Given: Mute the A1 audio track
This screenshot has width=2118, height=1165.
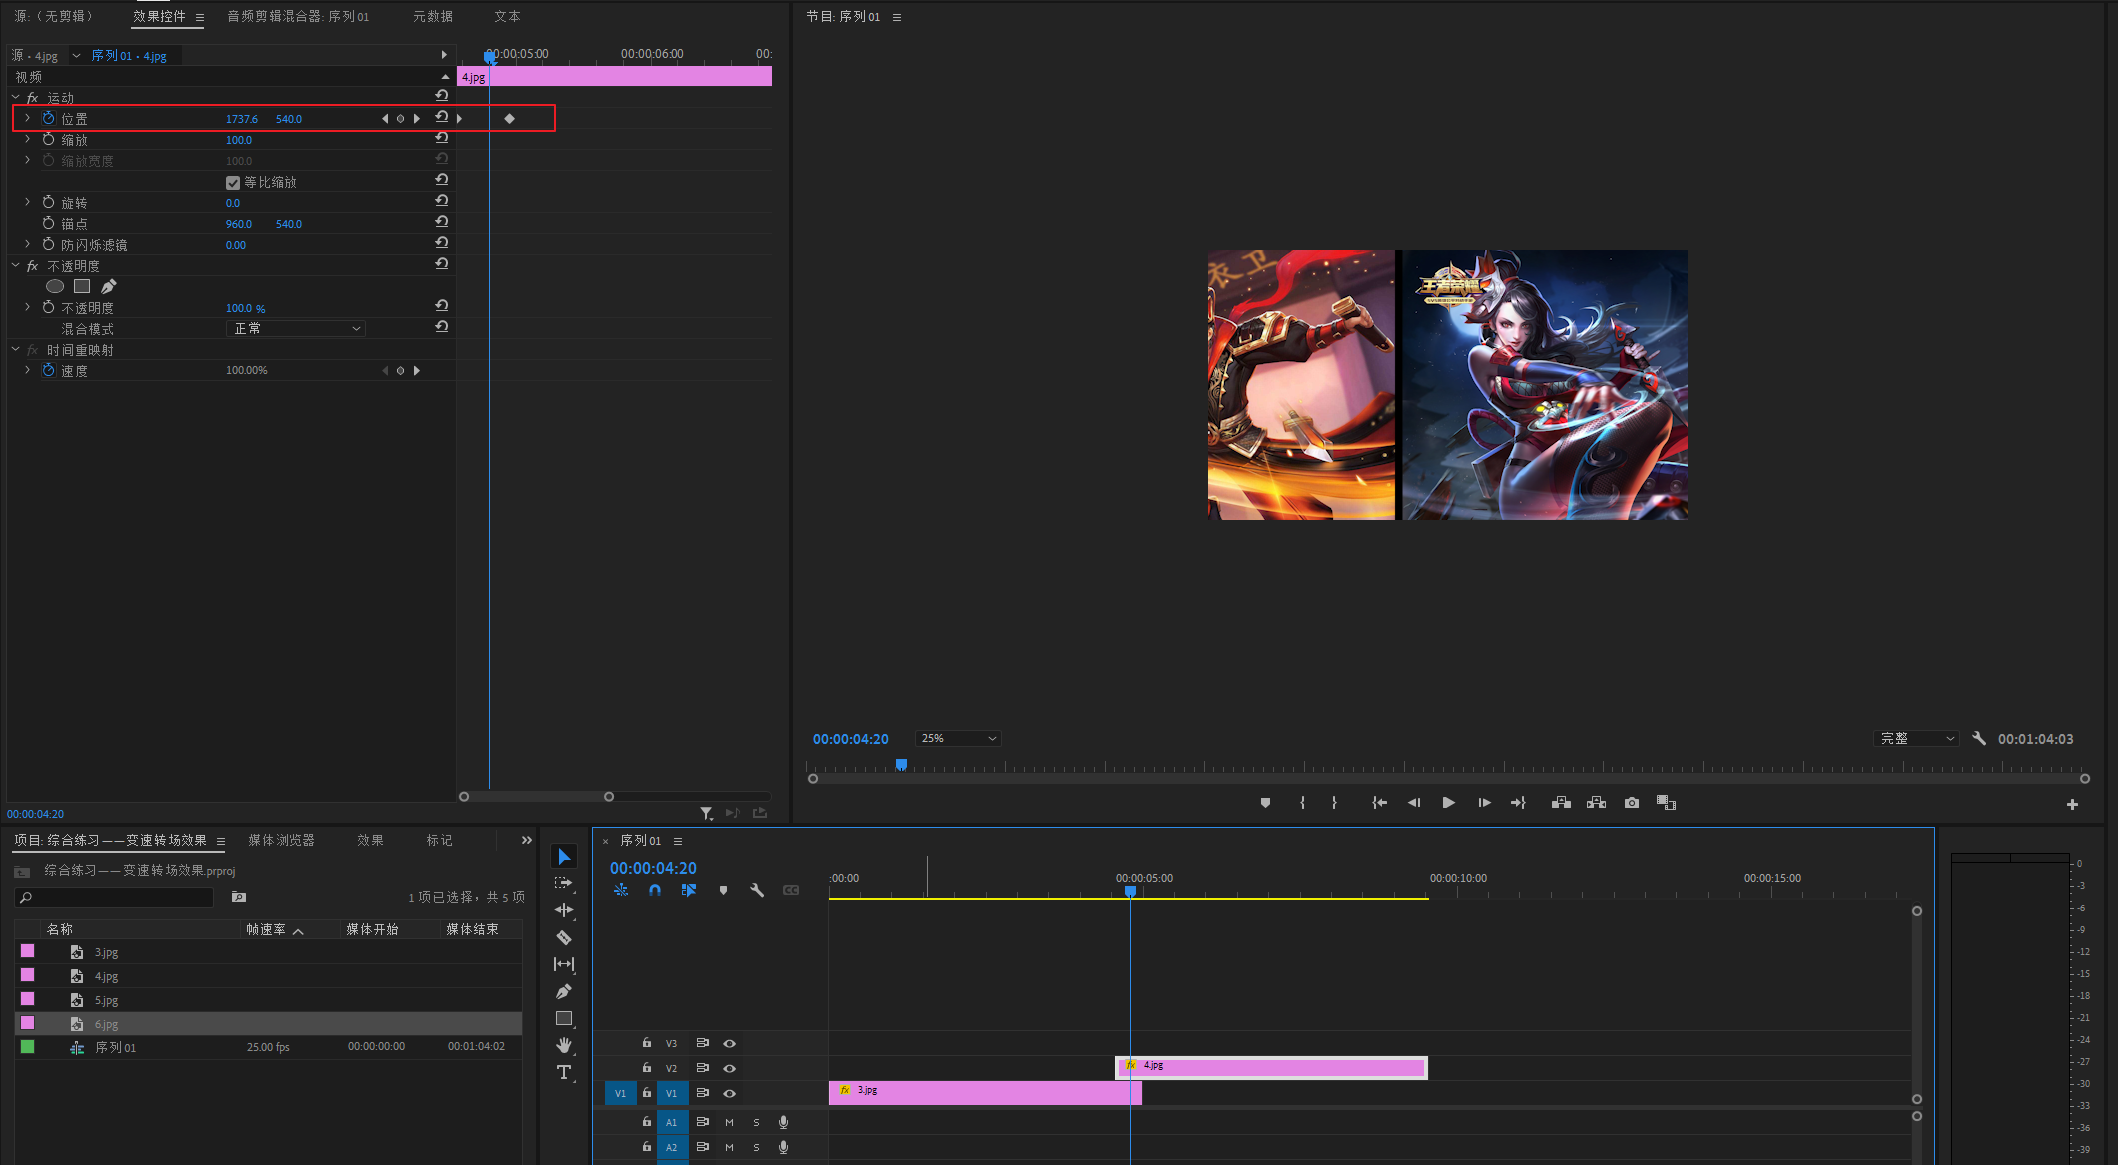Looking at the screenshot, I should pos(729,1122).
